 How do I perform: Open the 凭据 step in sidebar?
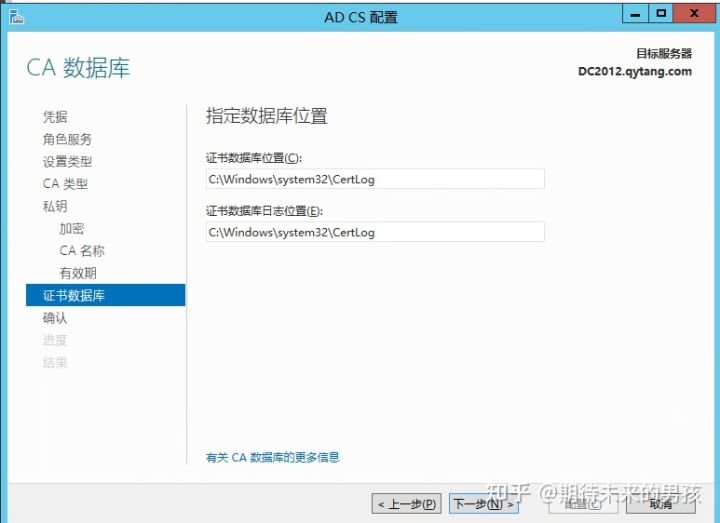pyautogui.click(x=55, y=117)
